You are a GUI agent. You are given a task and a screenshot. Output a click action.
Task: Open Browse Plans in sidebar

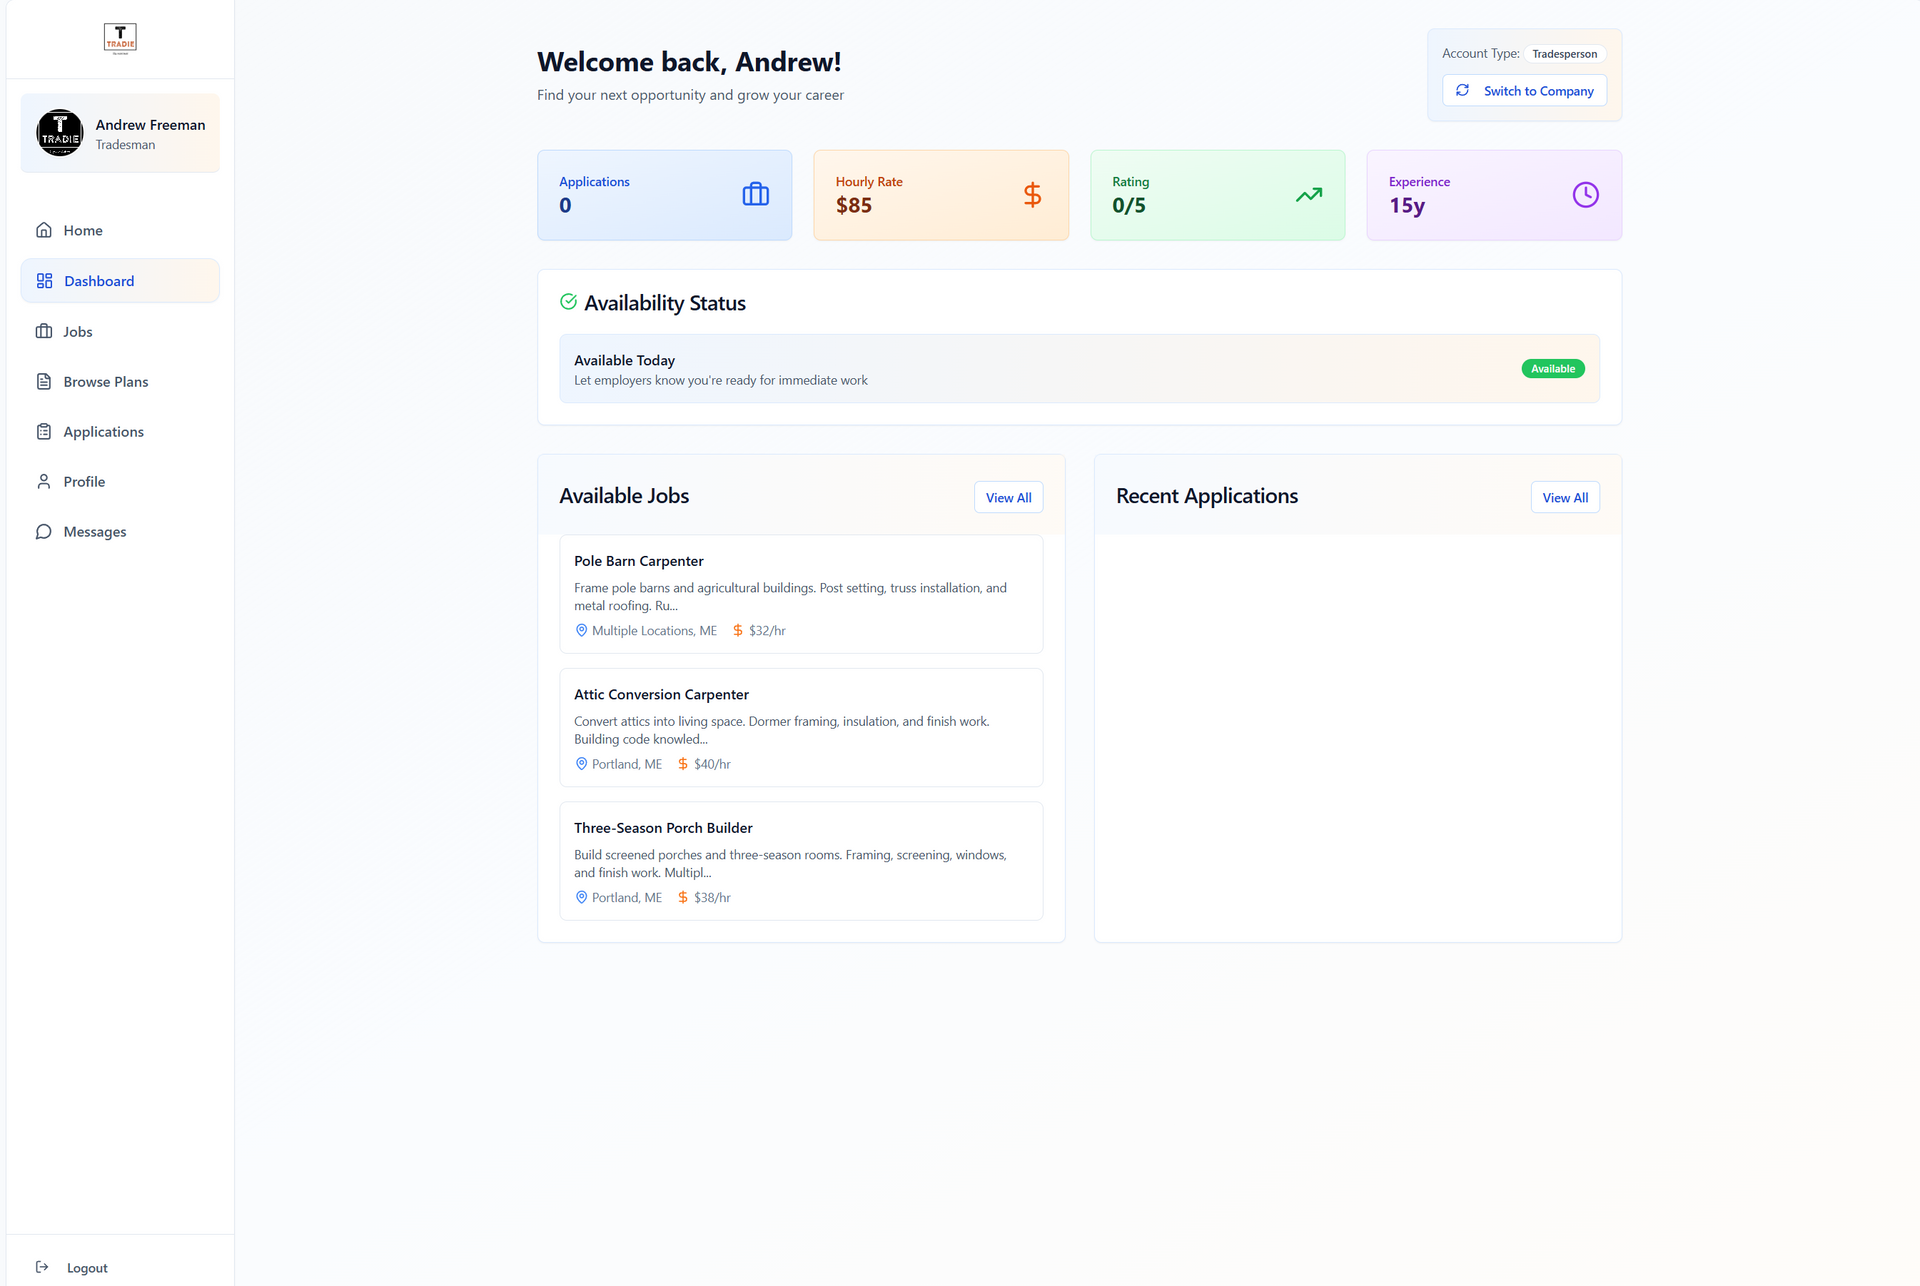(x=105, y=382)
